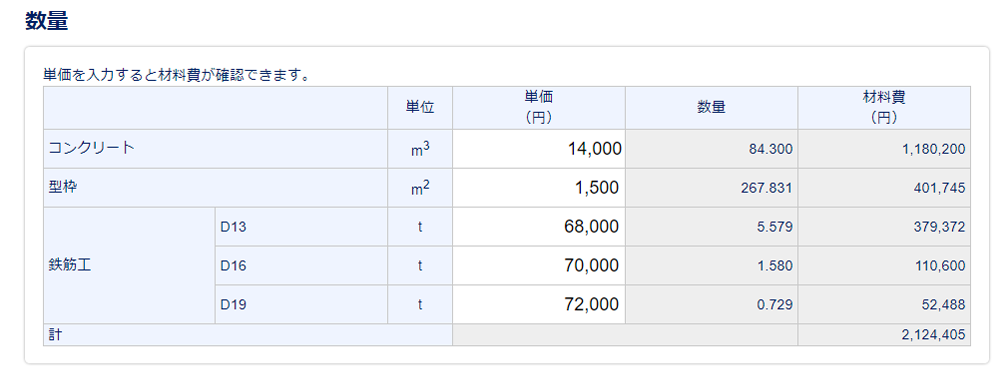This screenshot has width=1000, height=374.
Task: Click the 数量 section heading
Action: click(47, 21)
